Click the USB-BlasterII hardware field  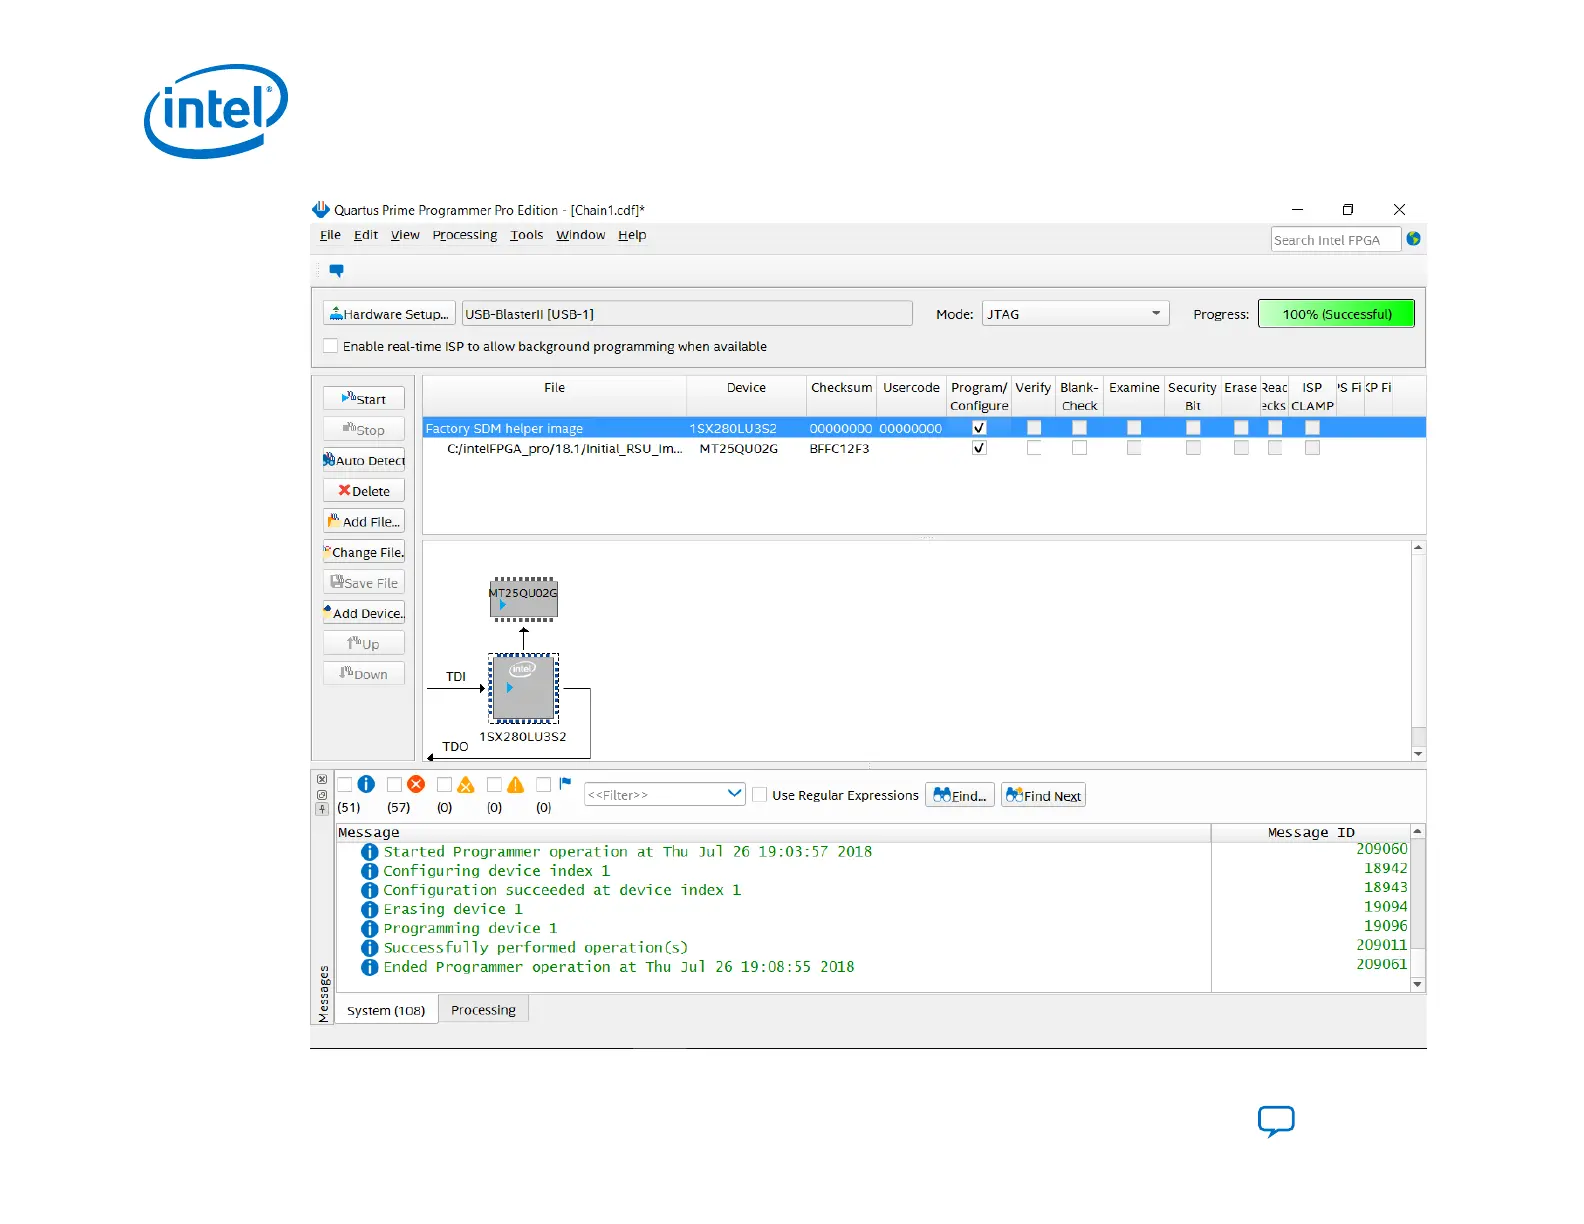687,314
